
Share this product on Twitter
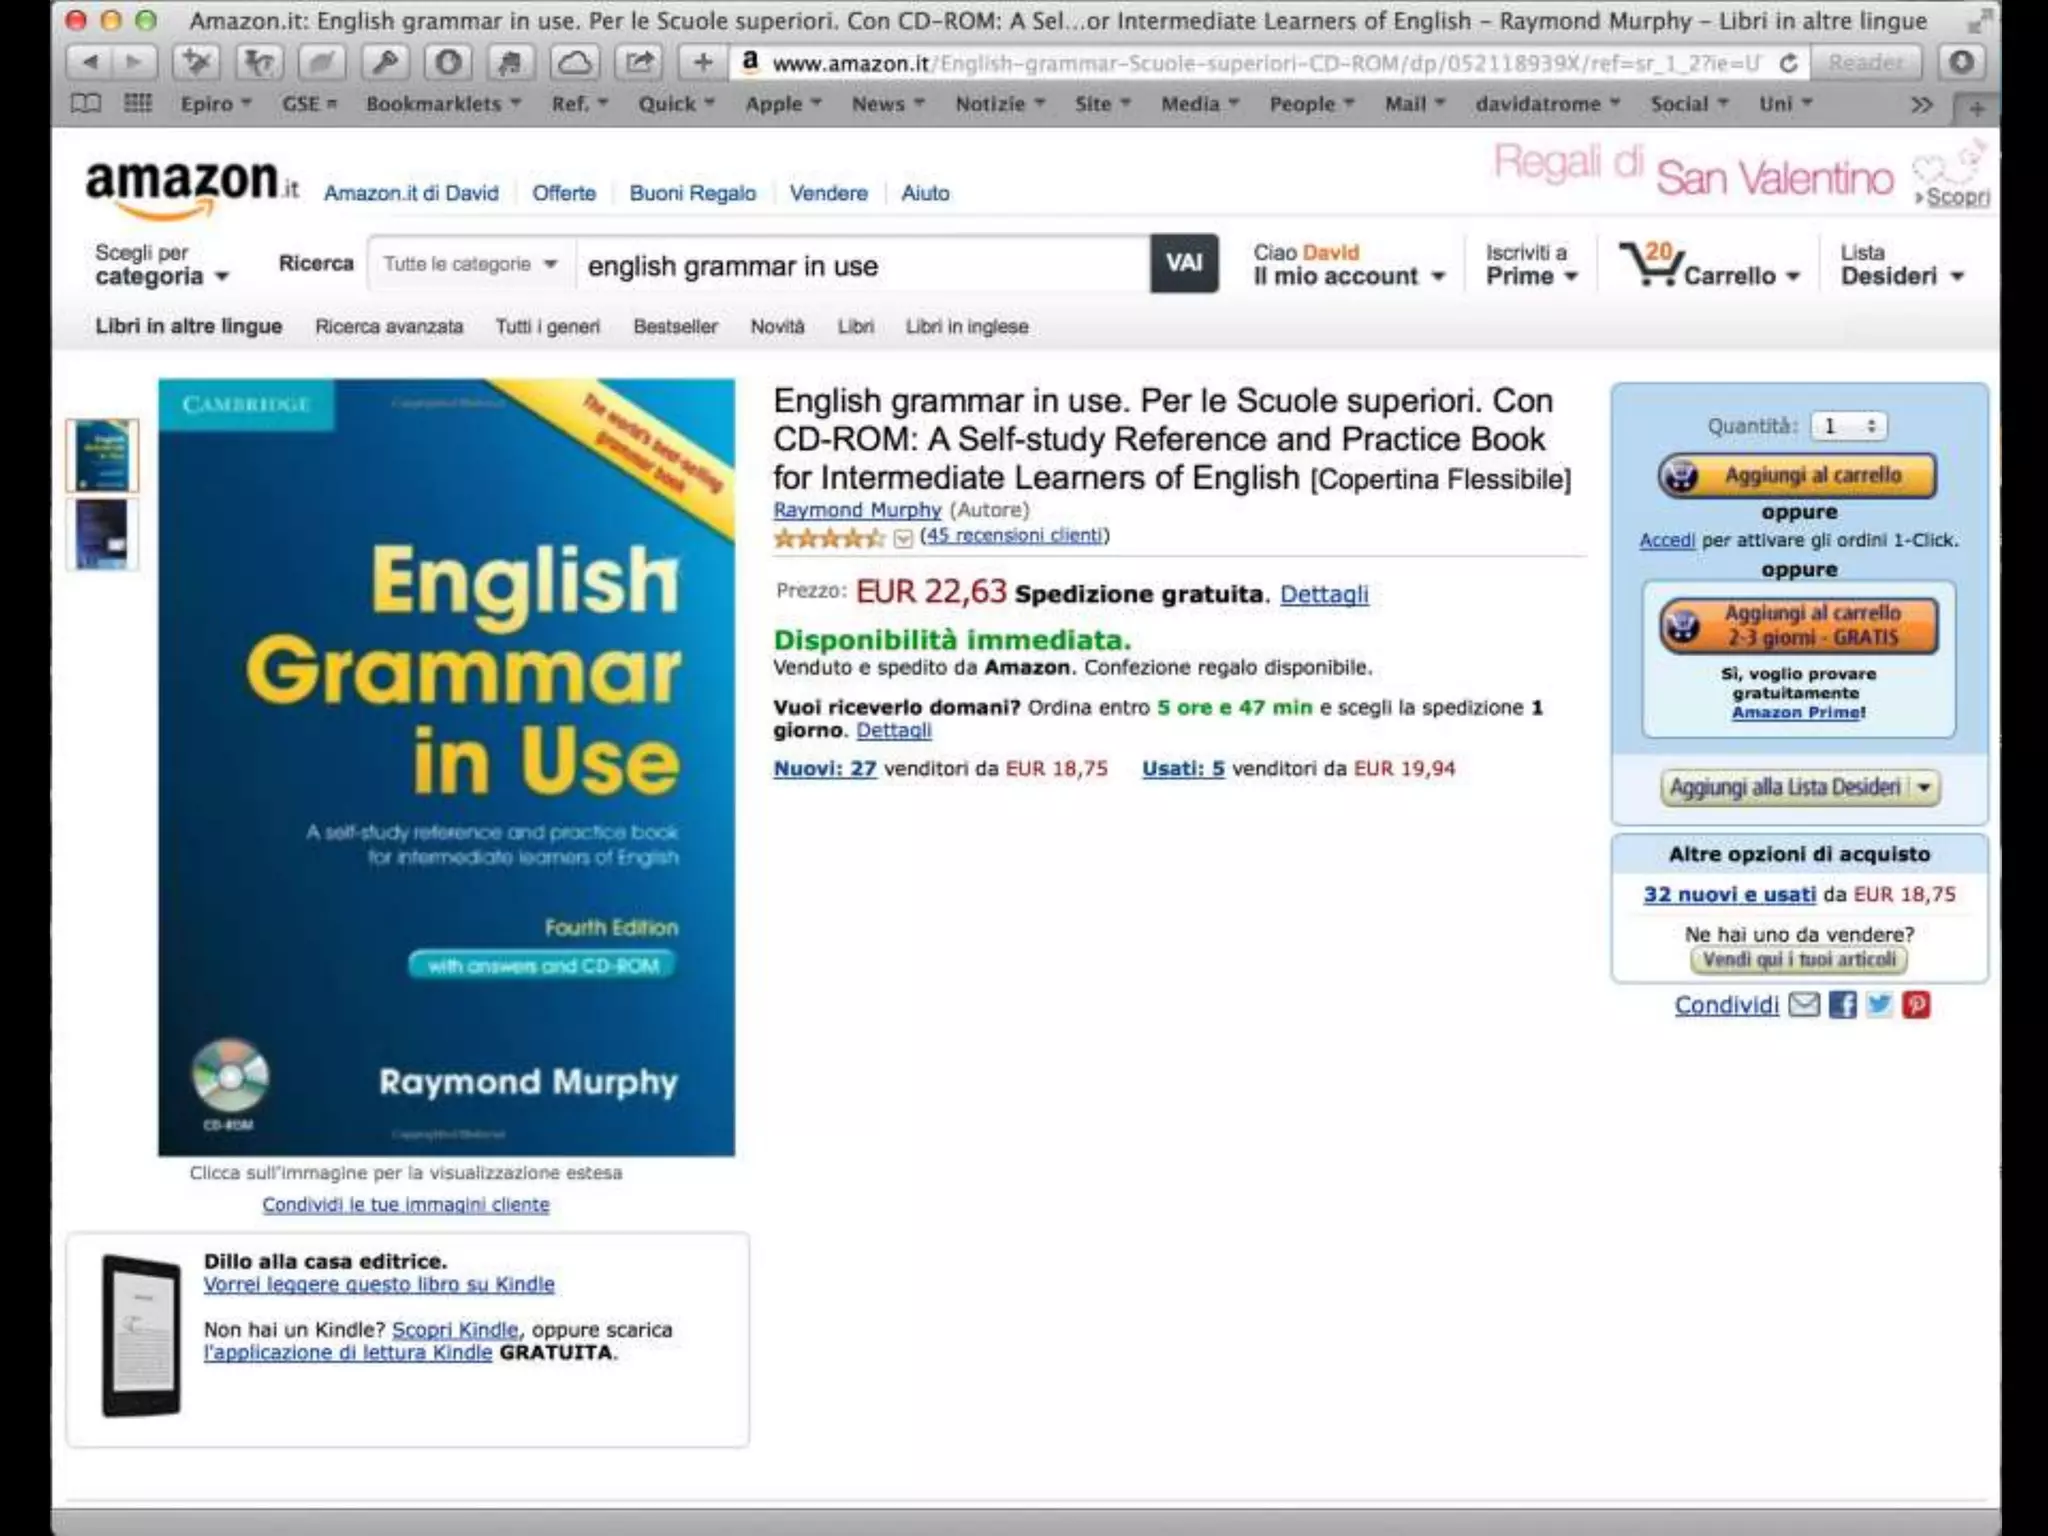(1879, 1005)
